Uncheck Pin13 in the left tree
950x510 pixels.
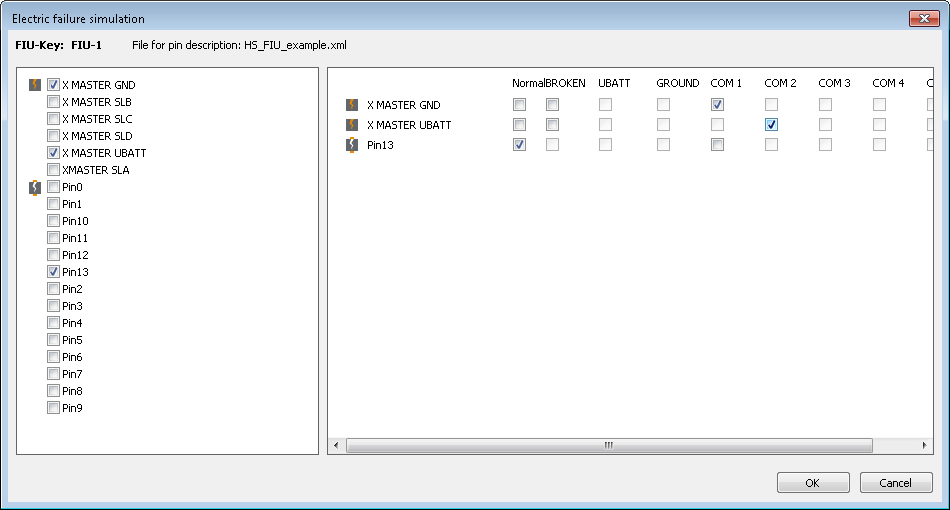pos(53,271)
